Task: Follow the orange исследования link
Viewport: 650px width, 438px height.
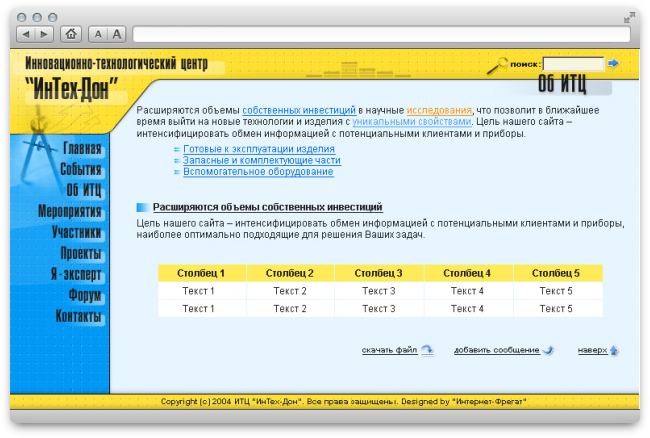Action: click(439, 110)
